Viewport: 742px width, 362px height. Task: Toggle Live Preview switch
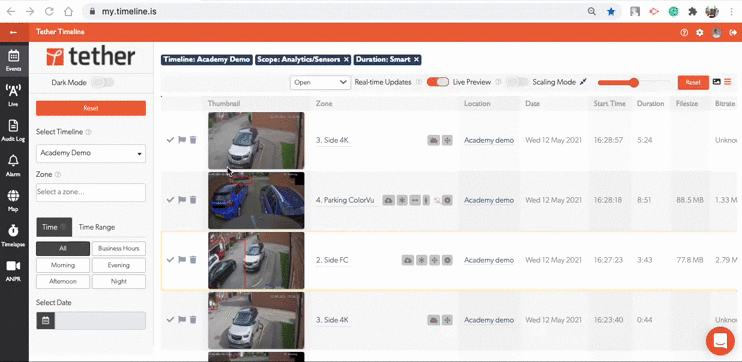click(517, 82)
